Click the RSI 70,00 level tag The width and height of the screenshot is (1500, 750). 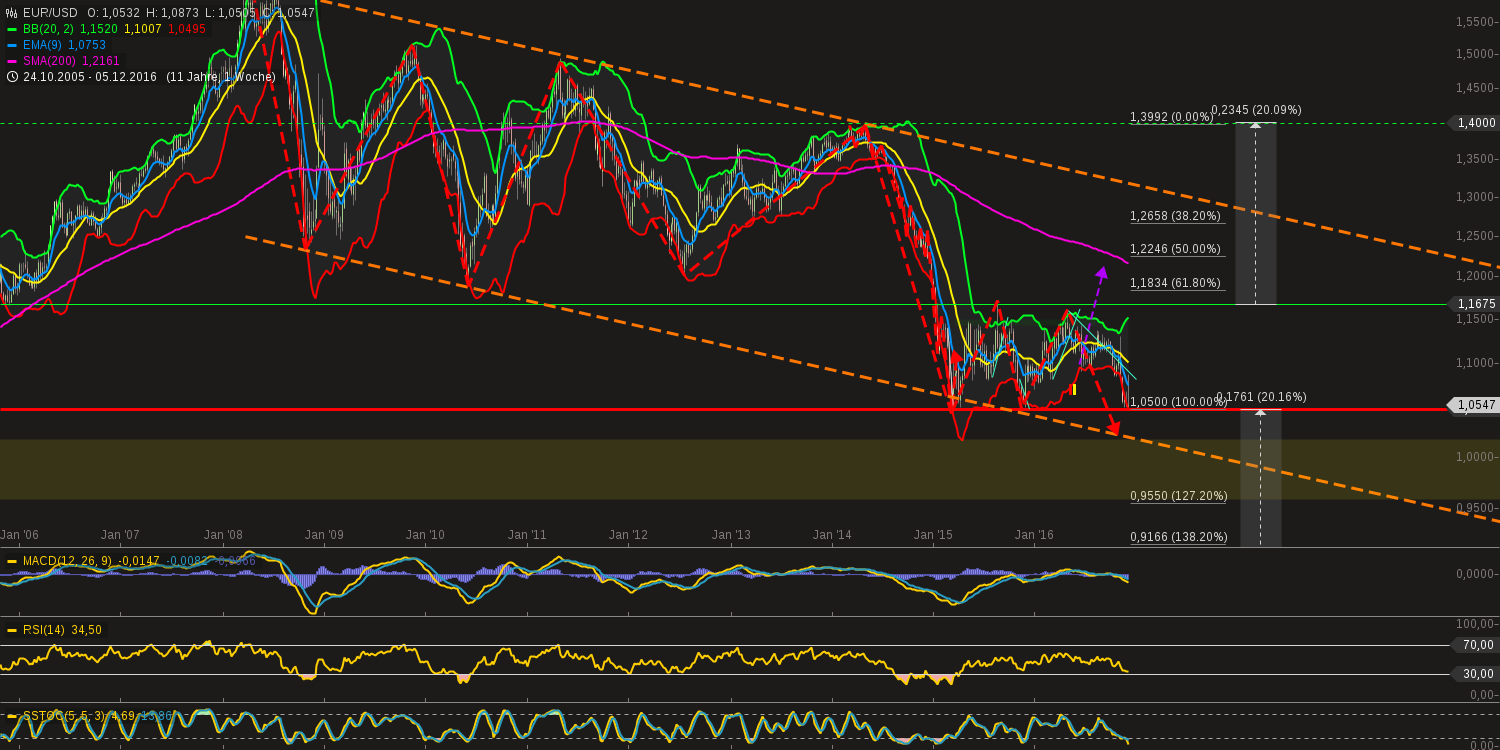(1476, 645)
